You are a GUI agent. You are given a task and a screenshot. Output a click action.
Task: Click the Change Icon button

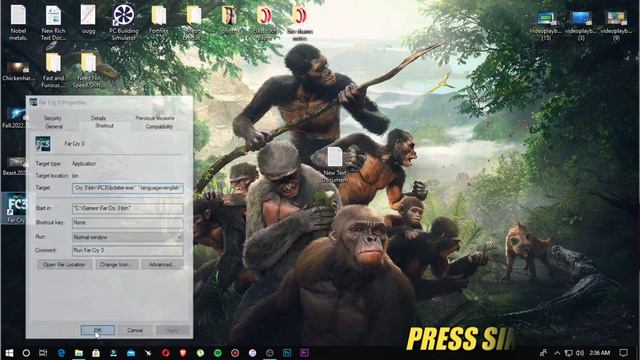[x=116, y=265]
